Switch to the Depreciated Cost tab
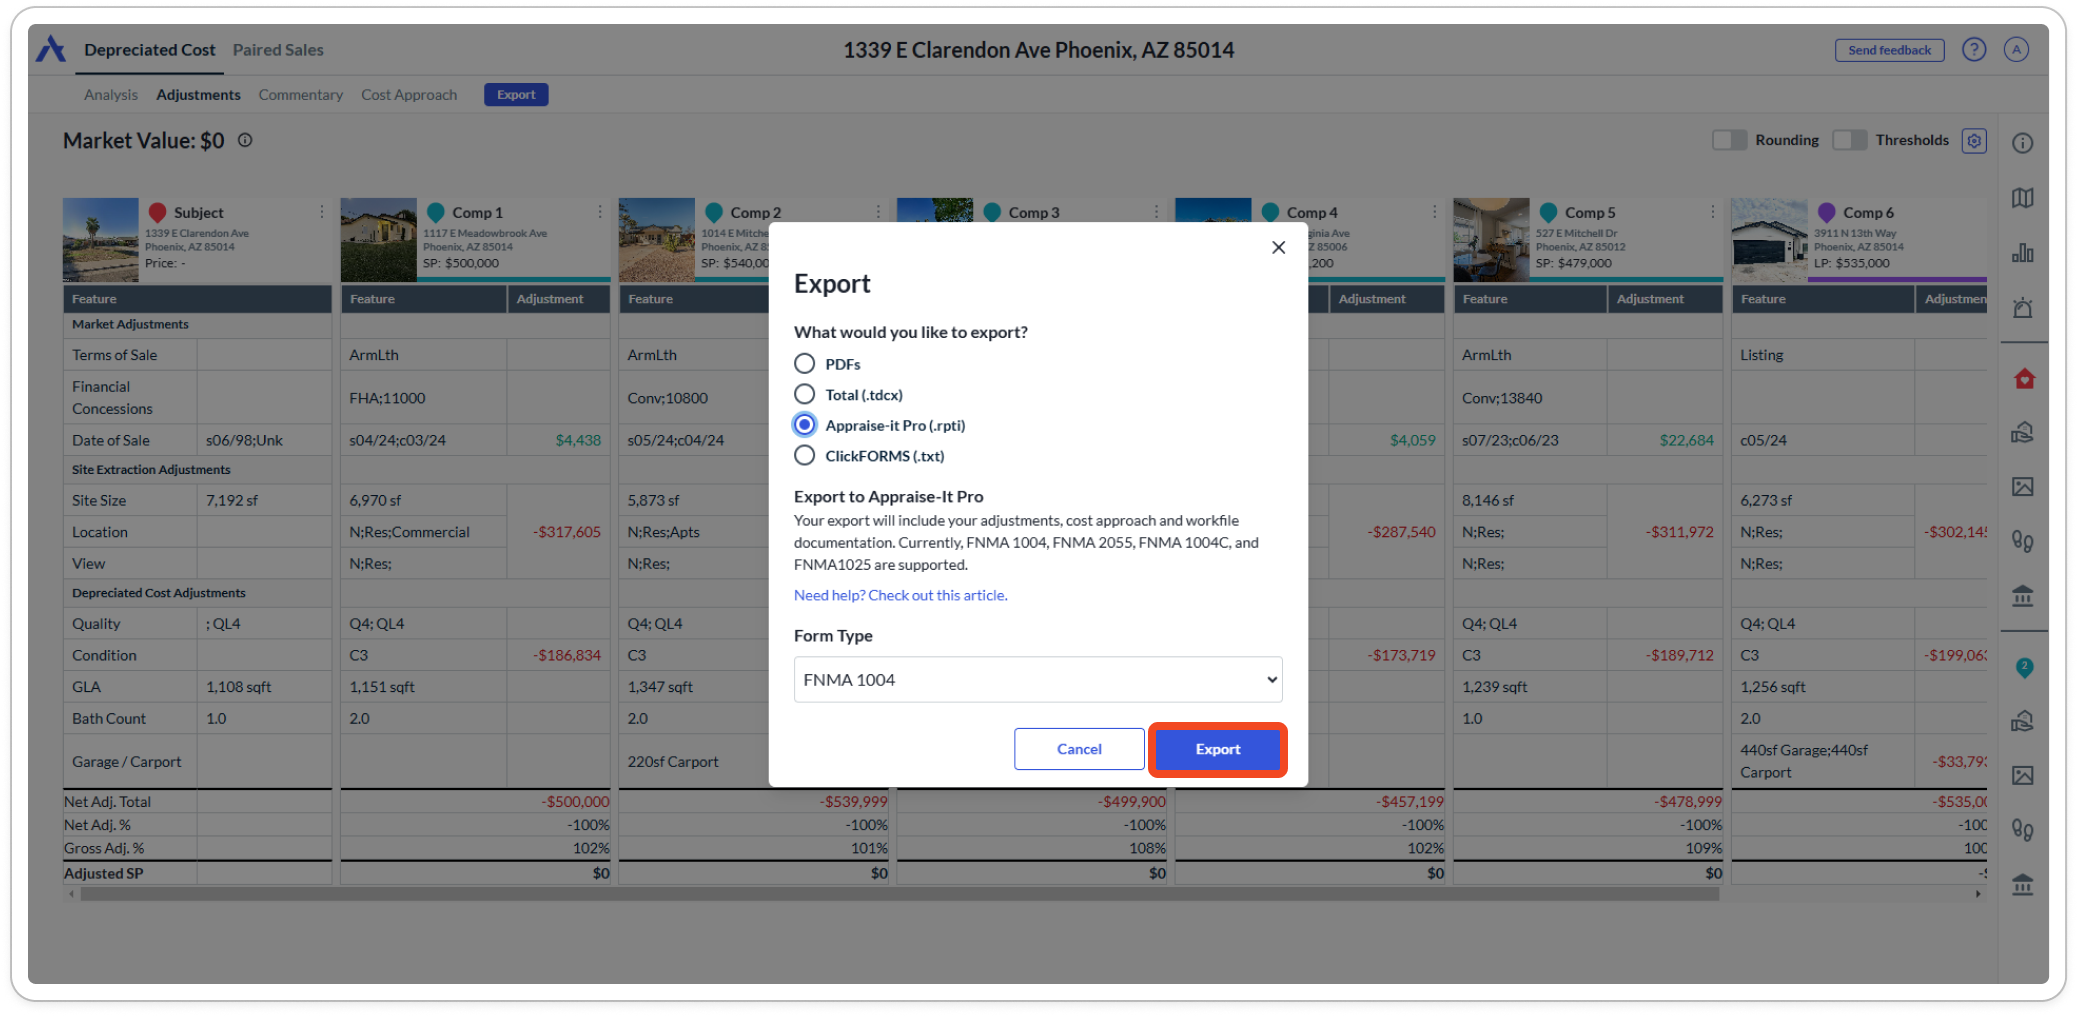Image resolution: width=2078 pixels, height=1016 pixels. click(x=149, y=50)
